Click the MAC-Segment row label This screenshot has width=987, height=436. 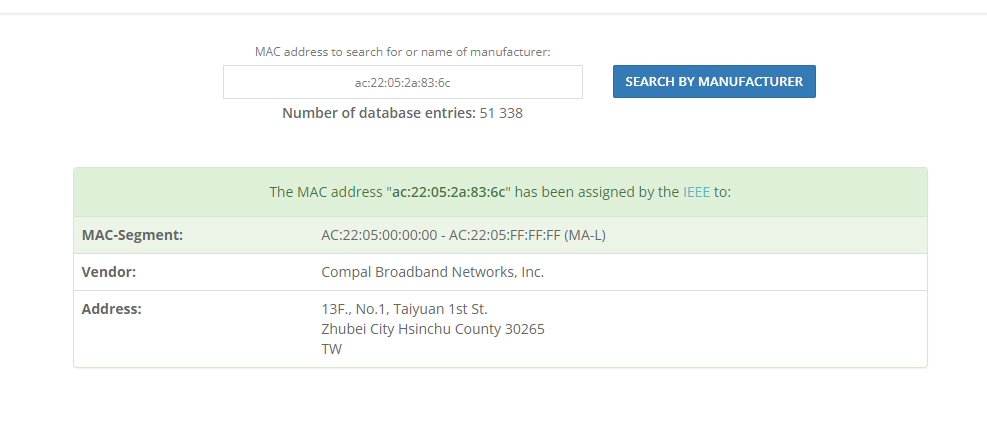point(132,235)
